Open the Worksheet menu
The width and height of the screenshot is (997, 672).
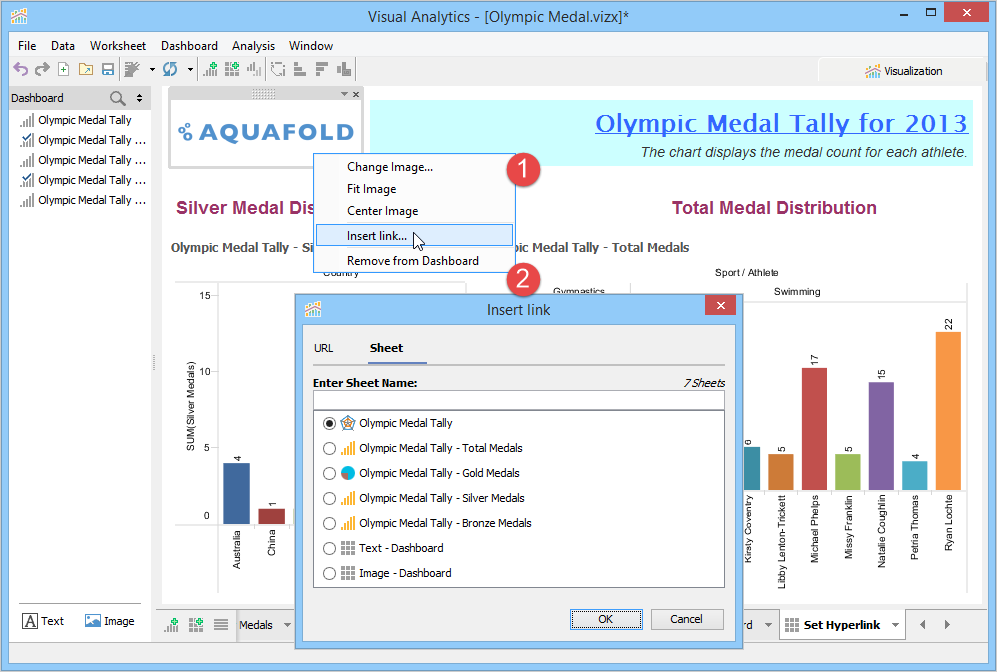[118, 46]
